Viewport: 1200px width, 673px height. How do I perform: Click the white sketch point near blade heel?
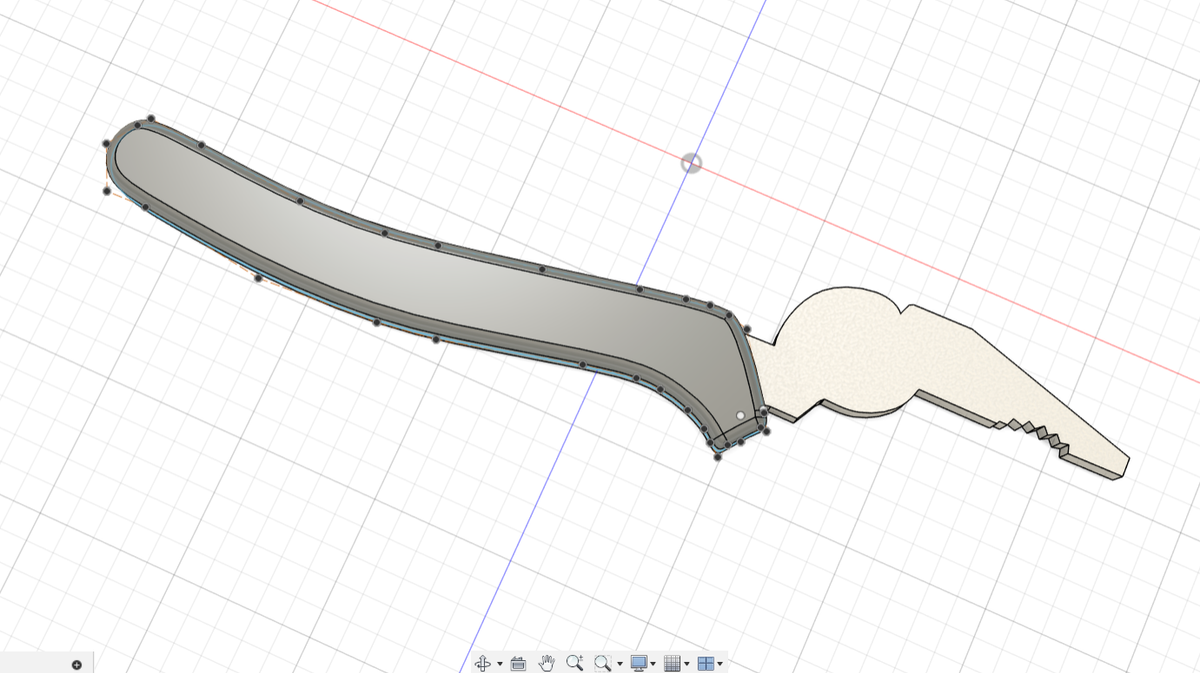(740, 414)
